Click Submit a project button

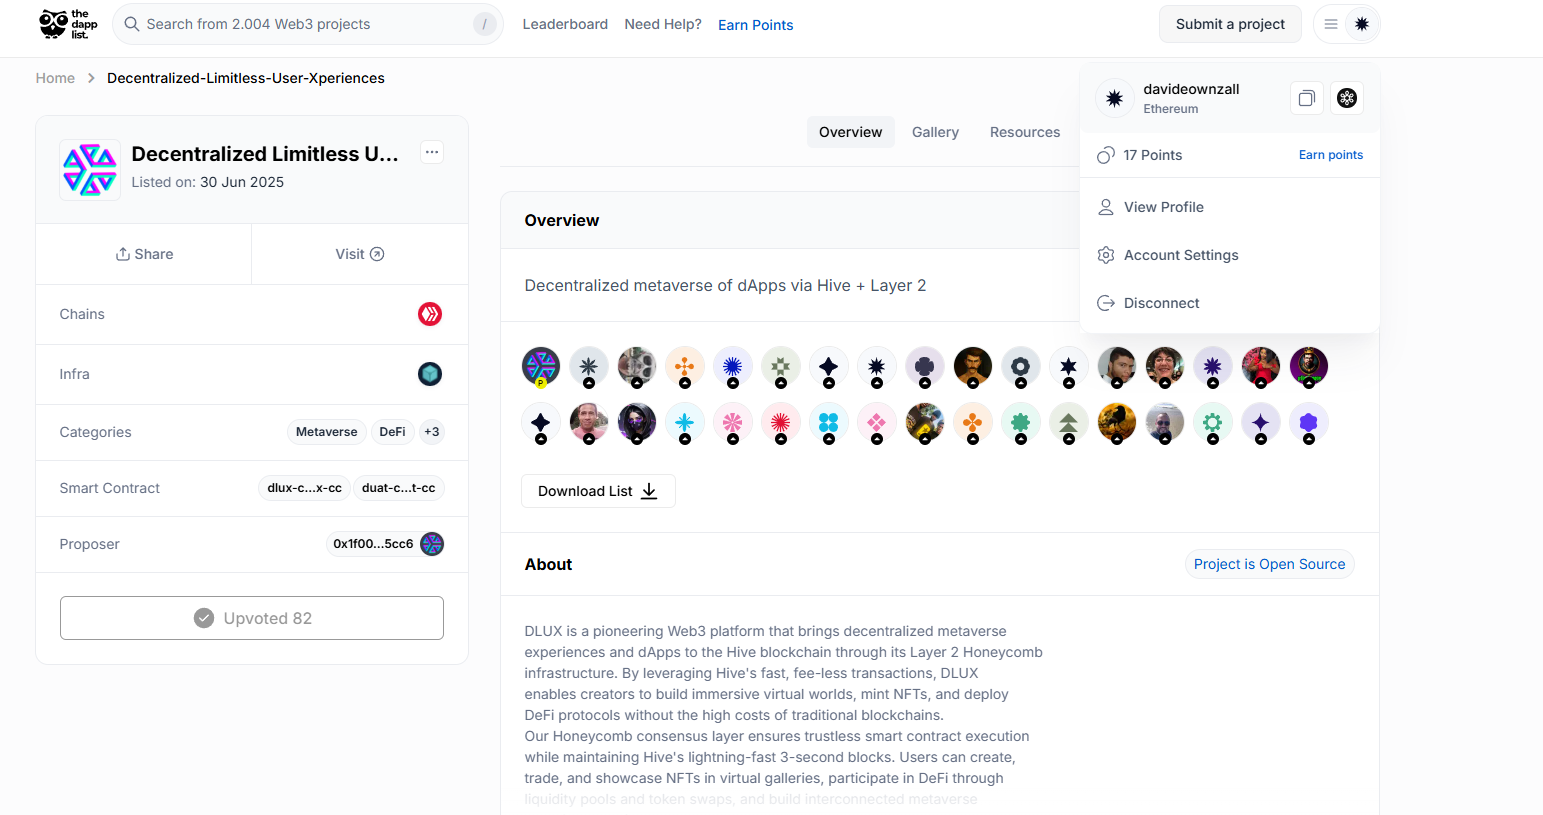pos(1230,24)
